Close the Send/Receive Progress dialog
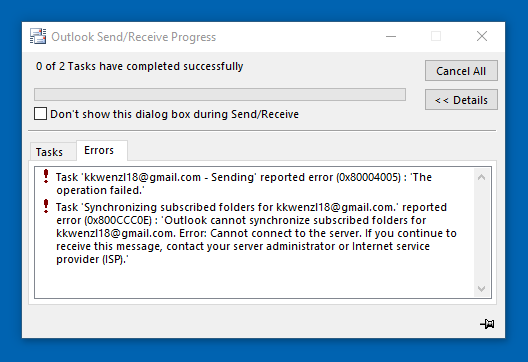 (482, 36)
